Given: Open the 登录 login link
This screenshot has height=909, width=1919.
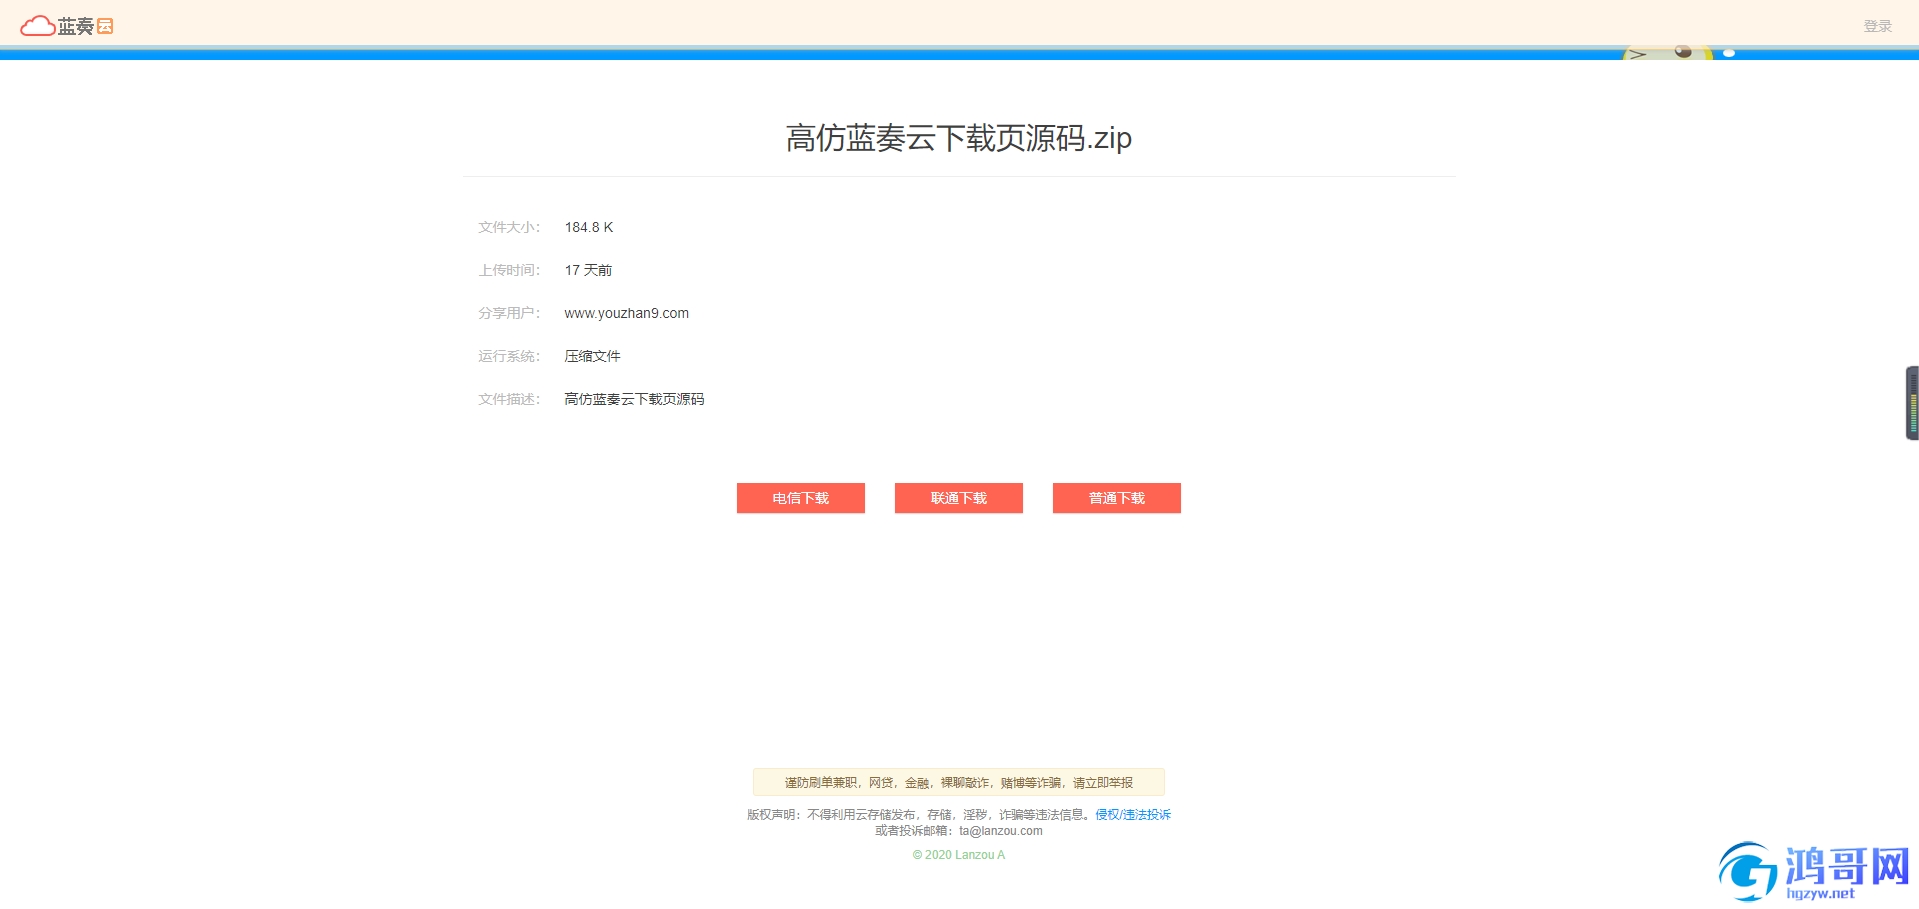Looking at the screenshot, I should [1877, 26].
